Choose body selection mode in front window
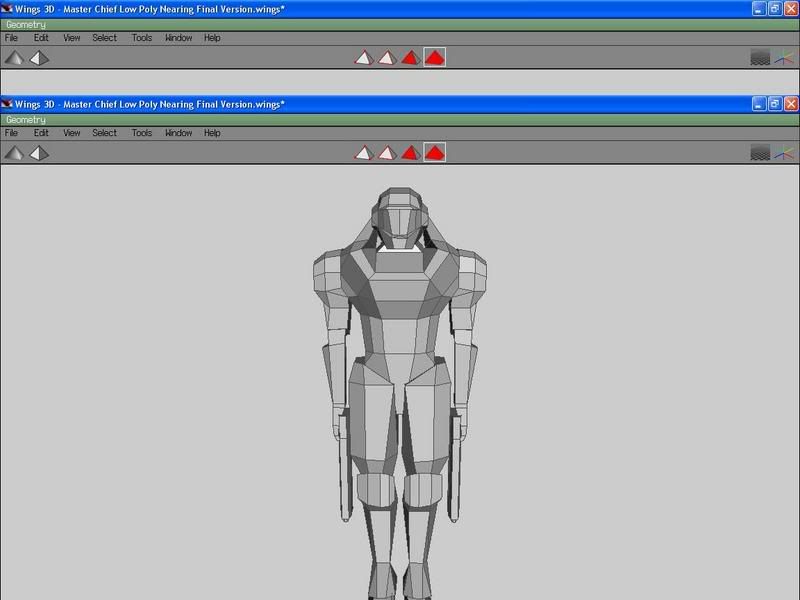Screen dimensions: 800x600 (435, 152)
